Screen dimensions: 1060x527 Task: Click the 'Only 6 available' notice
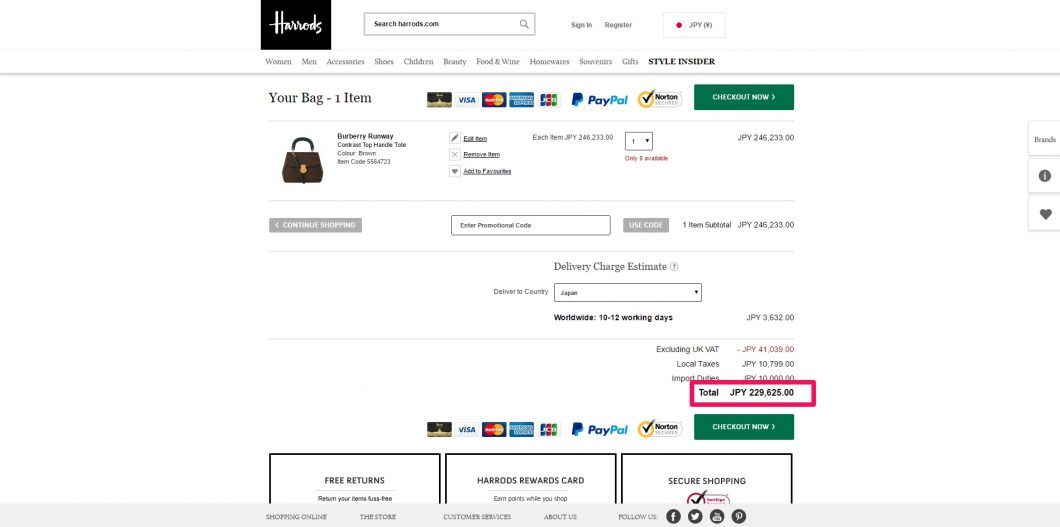point(646,159)
